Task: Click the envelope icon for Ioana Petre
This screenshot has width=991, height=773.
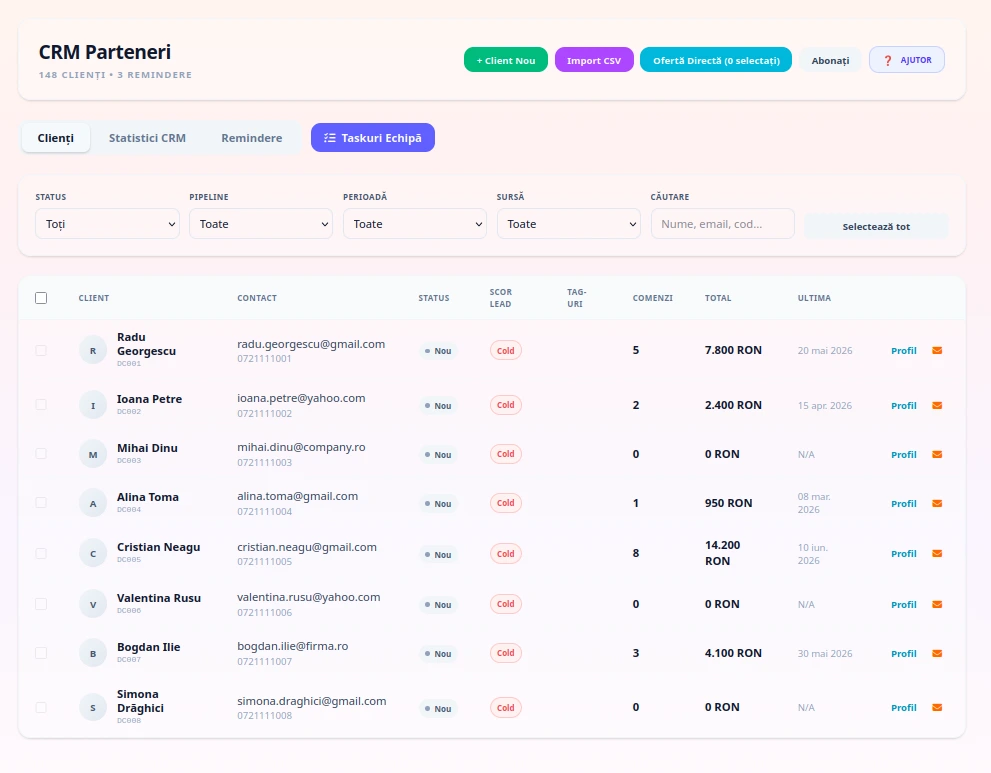Action: (937, 405)
